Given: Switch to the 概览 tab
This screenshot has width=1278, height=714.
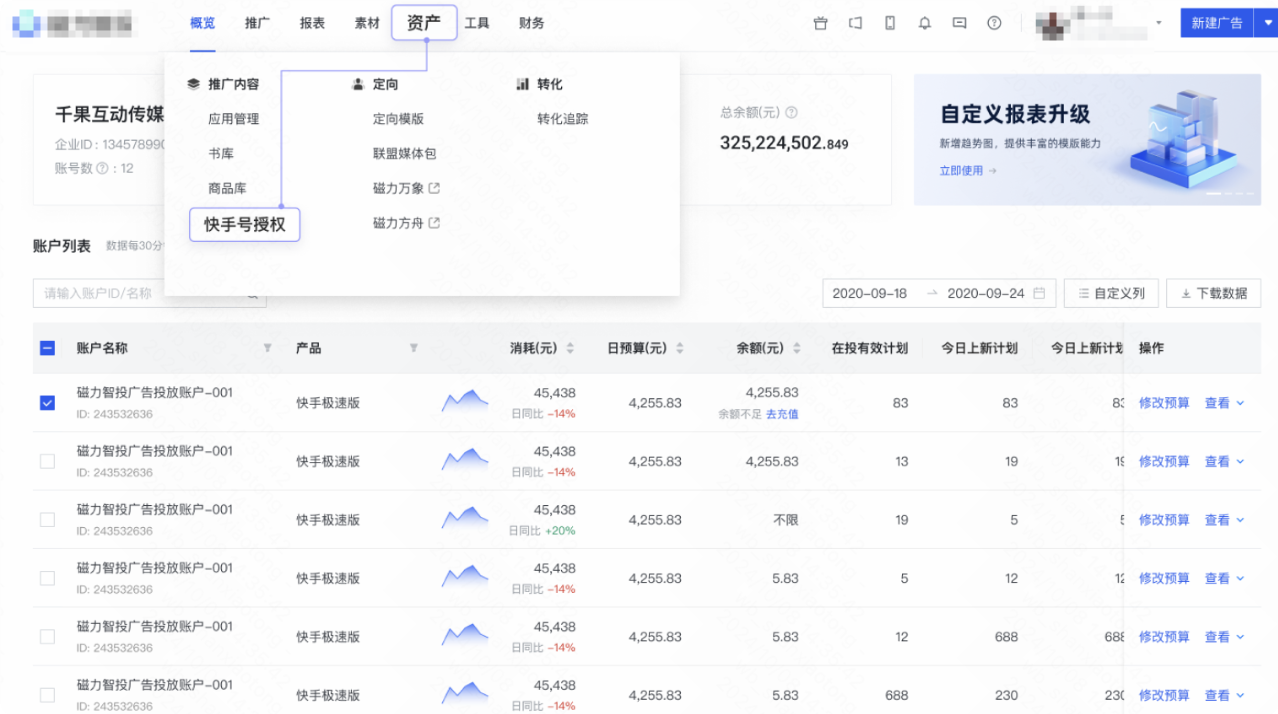Looking at the screenshot, I should coord(202,23).
